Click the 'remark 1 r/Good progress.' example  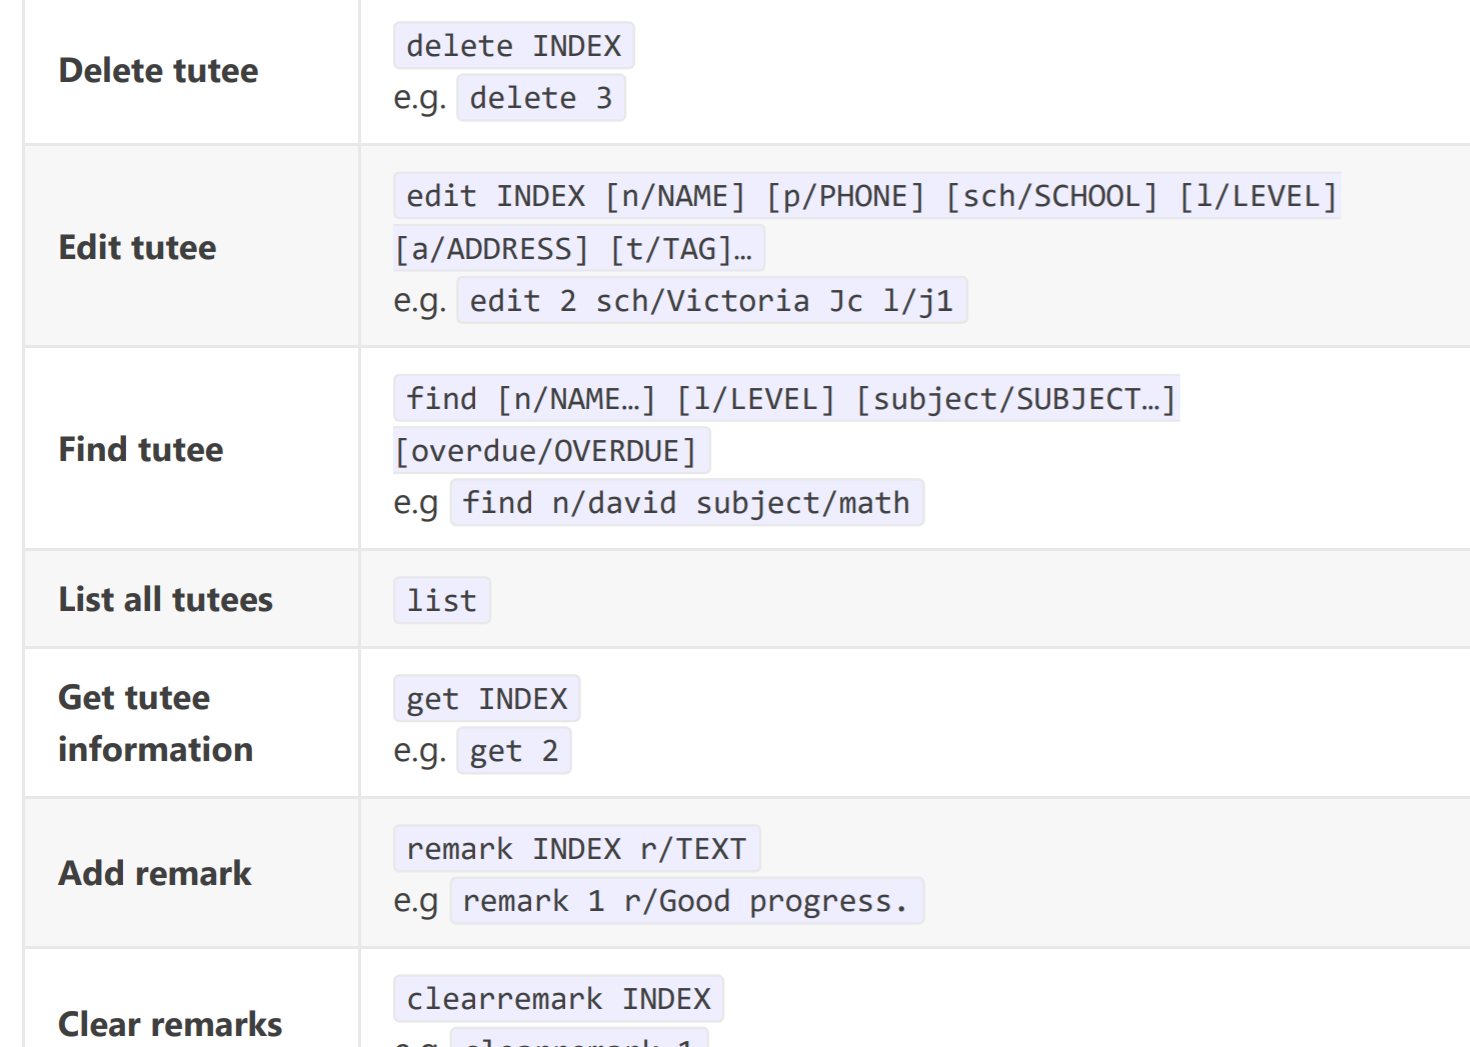coord(687,900)
